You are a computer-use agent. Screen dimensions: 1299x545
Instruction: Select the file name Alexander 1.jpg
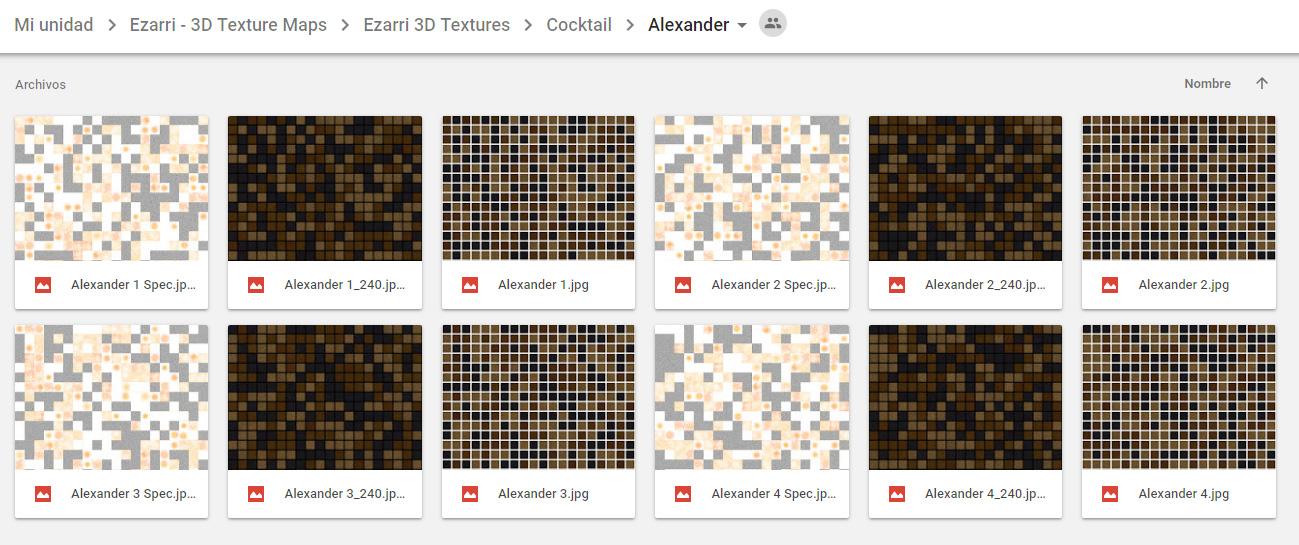(x=543, y=285)
